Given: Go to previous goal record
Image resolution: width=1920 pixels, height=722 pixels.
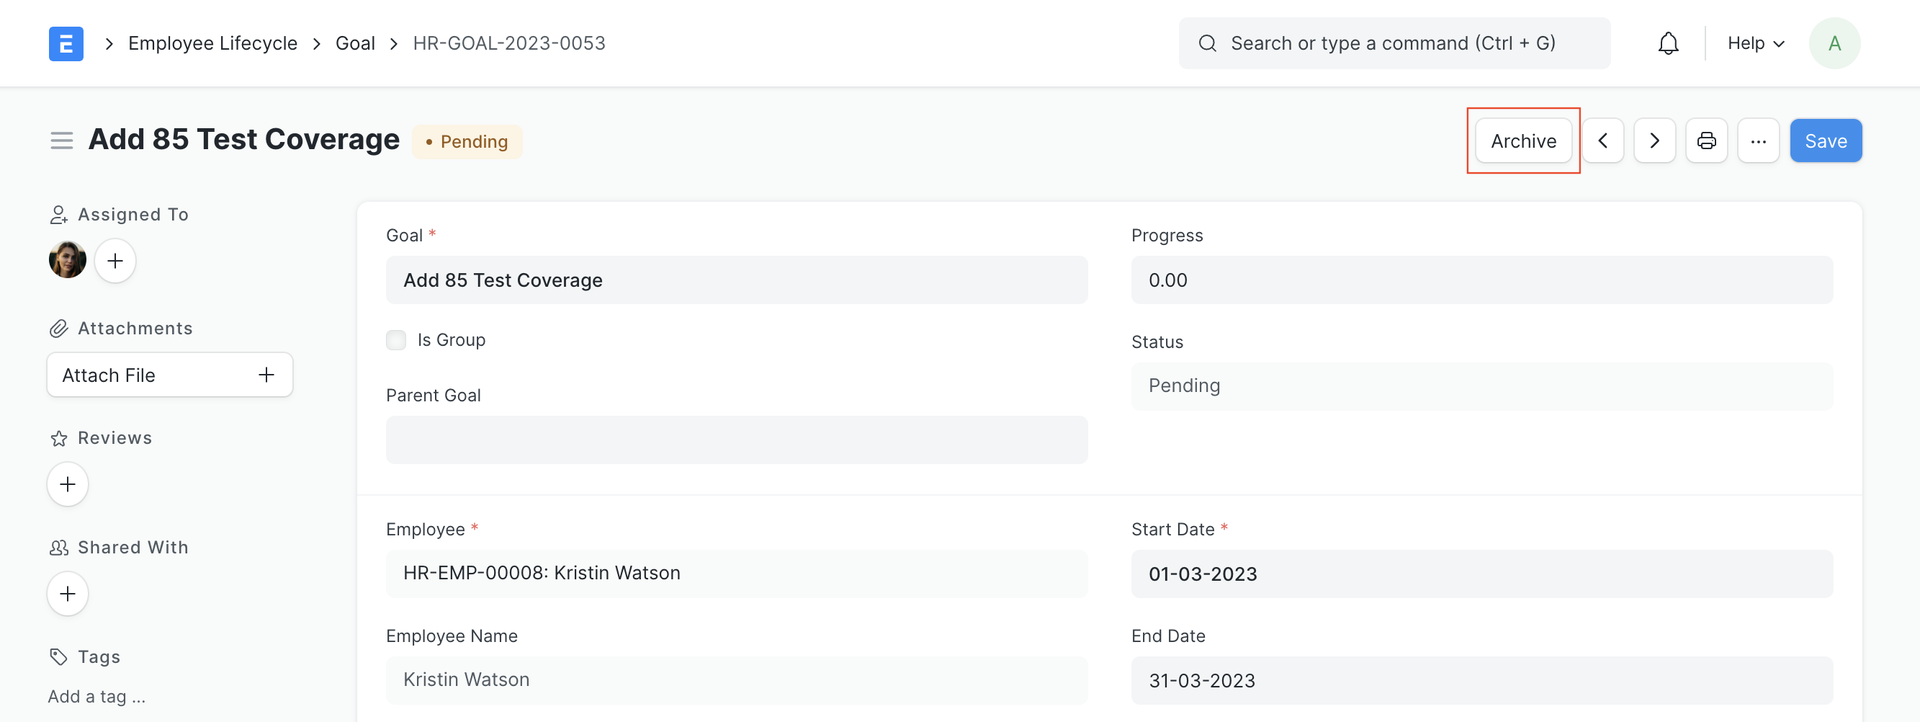Looking at the screenshot, I should tap(1603, 141).
